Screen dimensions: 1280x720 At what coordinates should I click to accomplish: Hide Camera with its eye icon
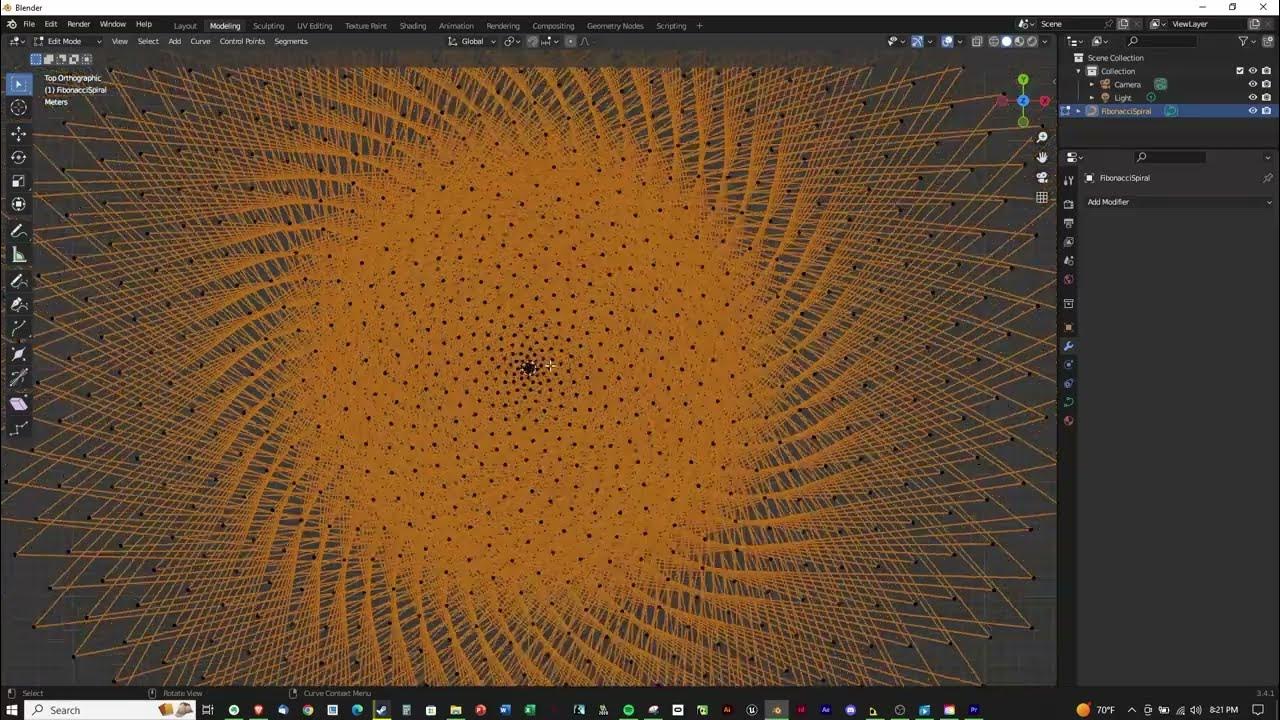1253,84
